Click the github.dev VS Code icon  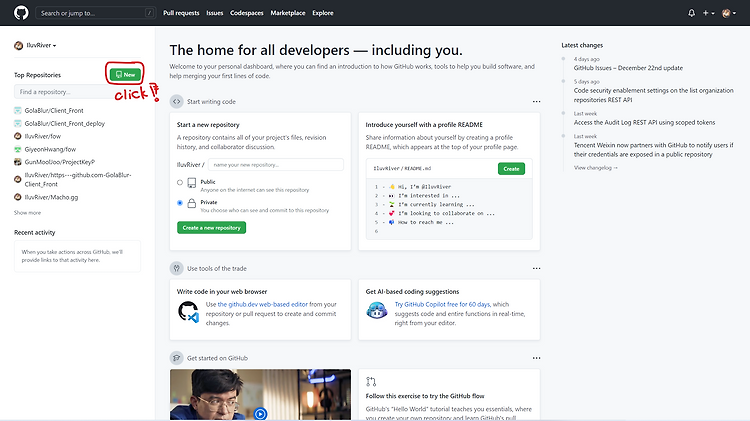coord(188,312)
